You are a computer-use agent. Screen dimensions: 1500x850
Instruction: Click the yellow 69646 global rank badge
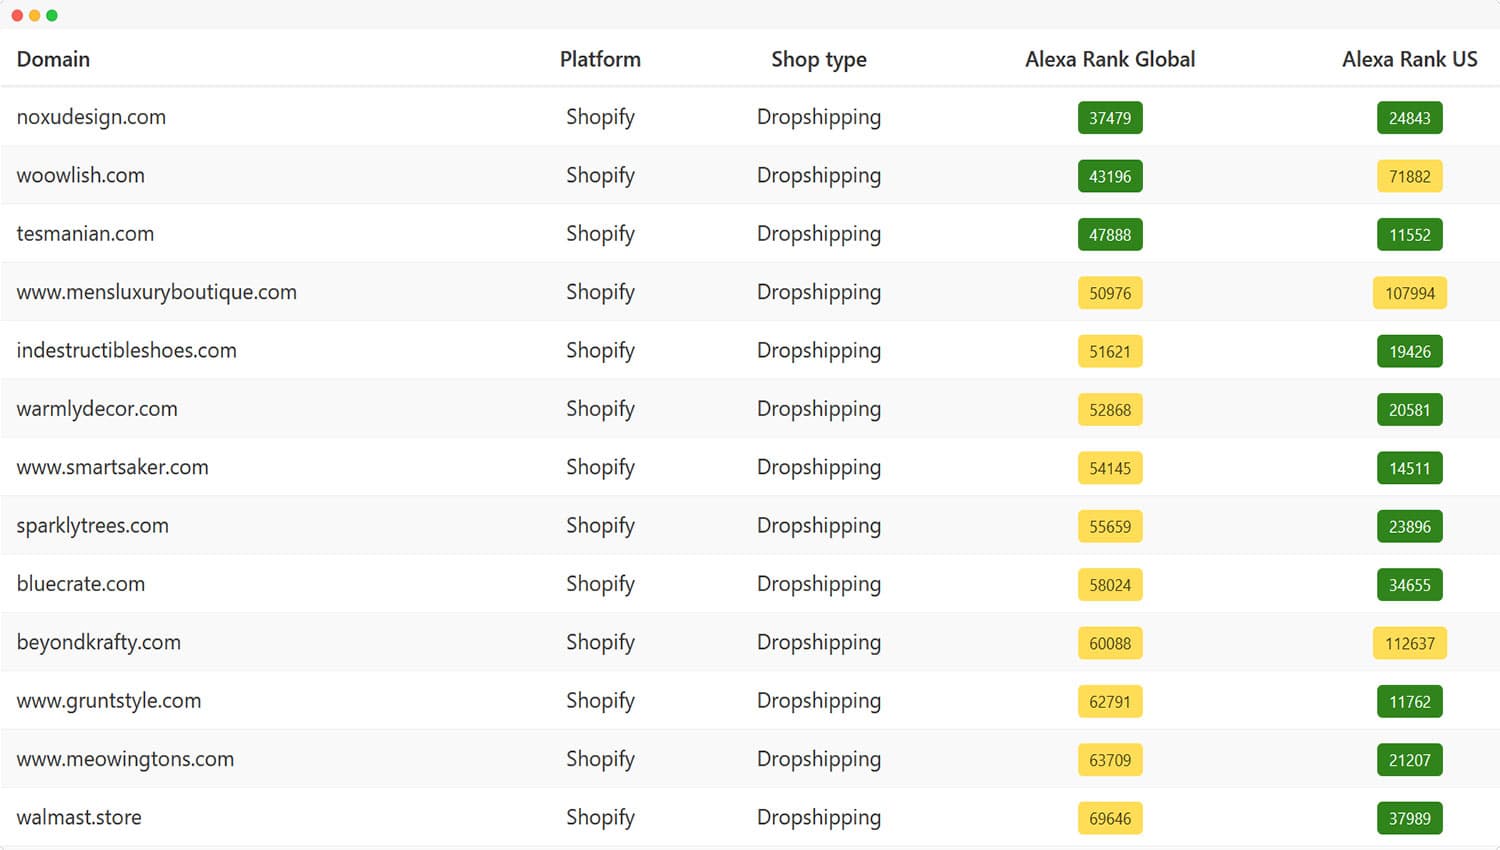click(1110, 818)
